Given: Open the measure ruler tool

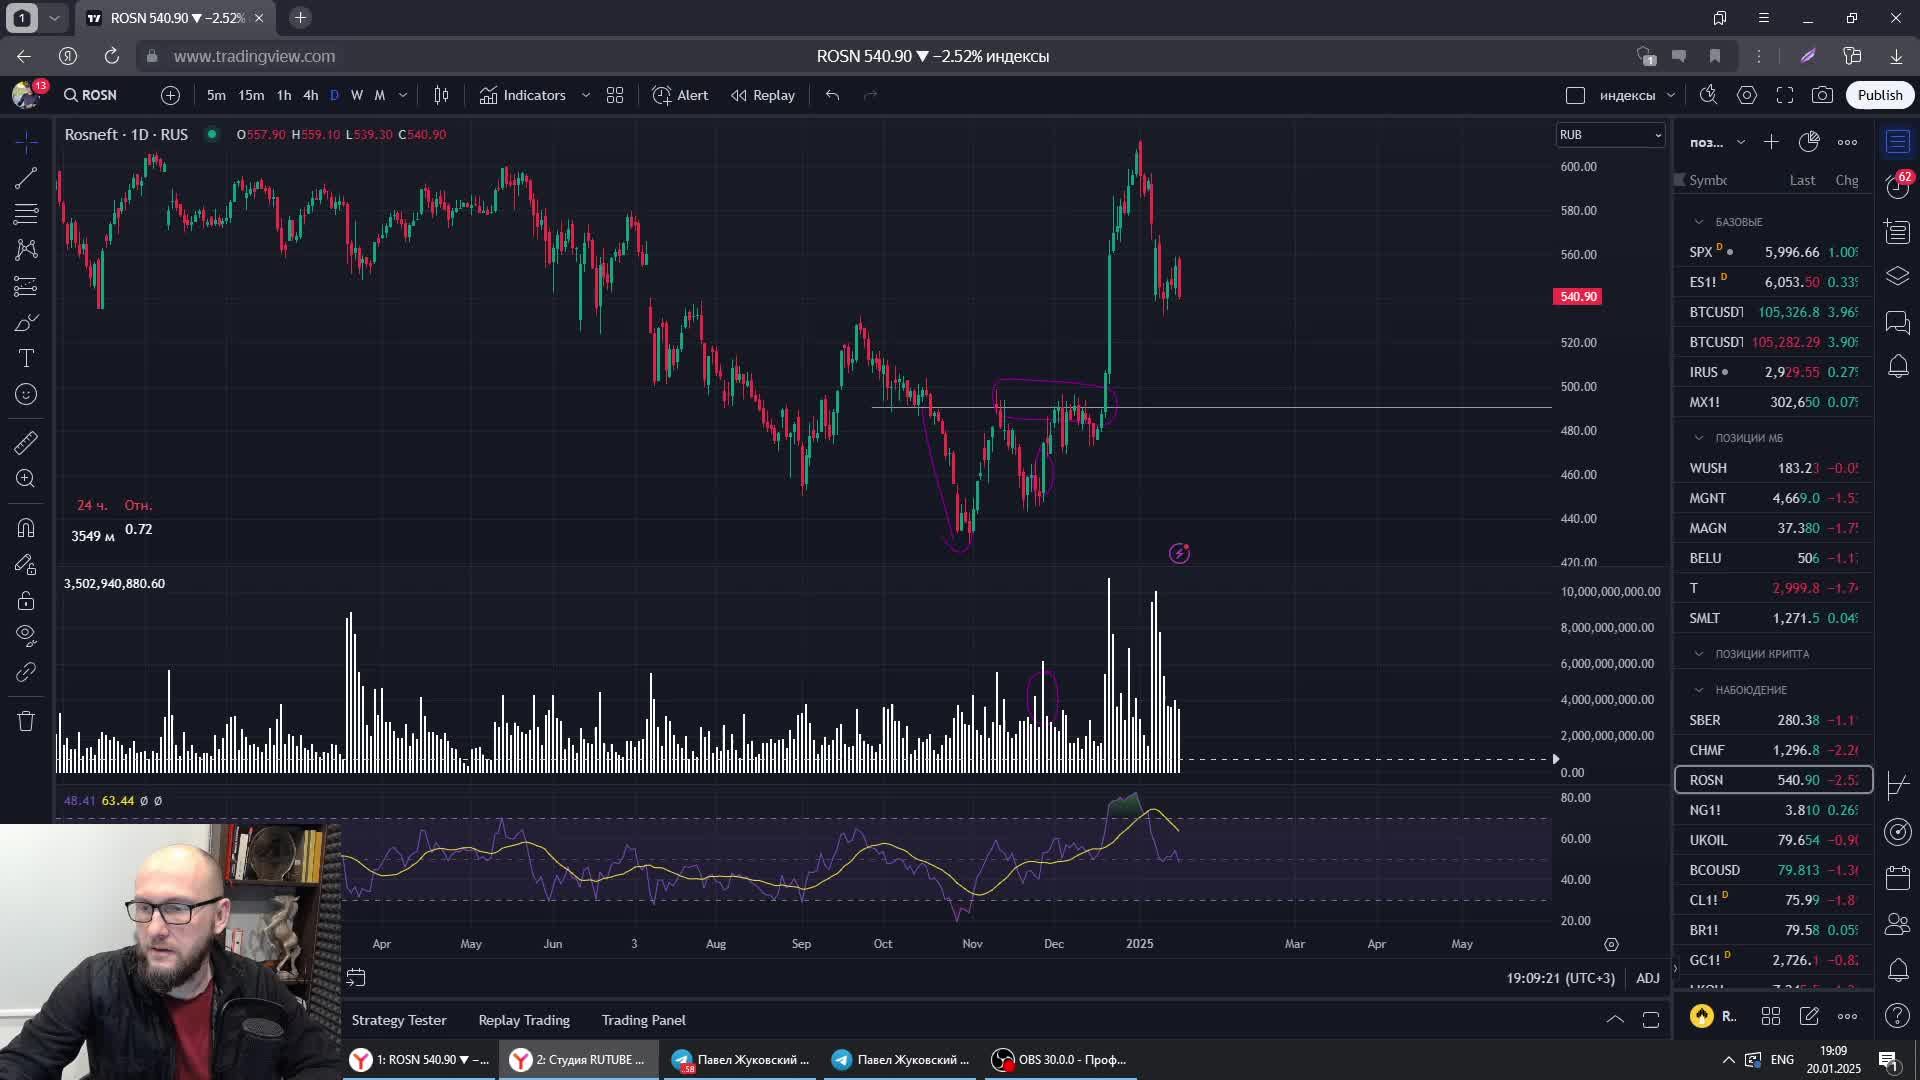Looking at the screenshot, I should coord(26,442).
